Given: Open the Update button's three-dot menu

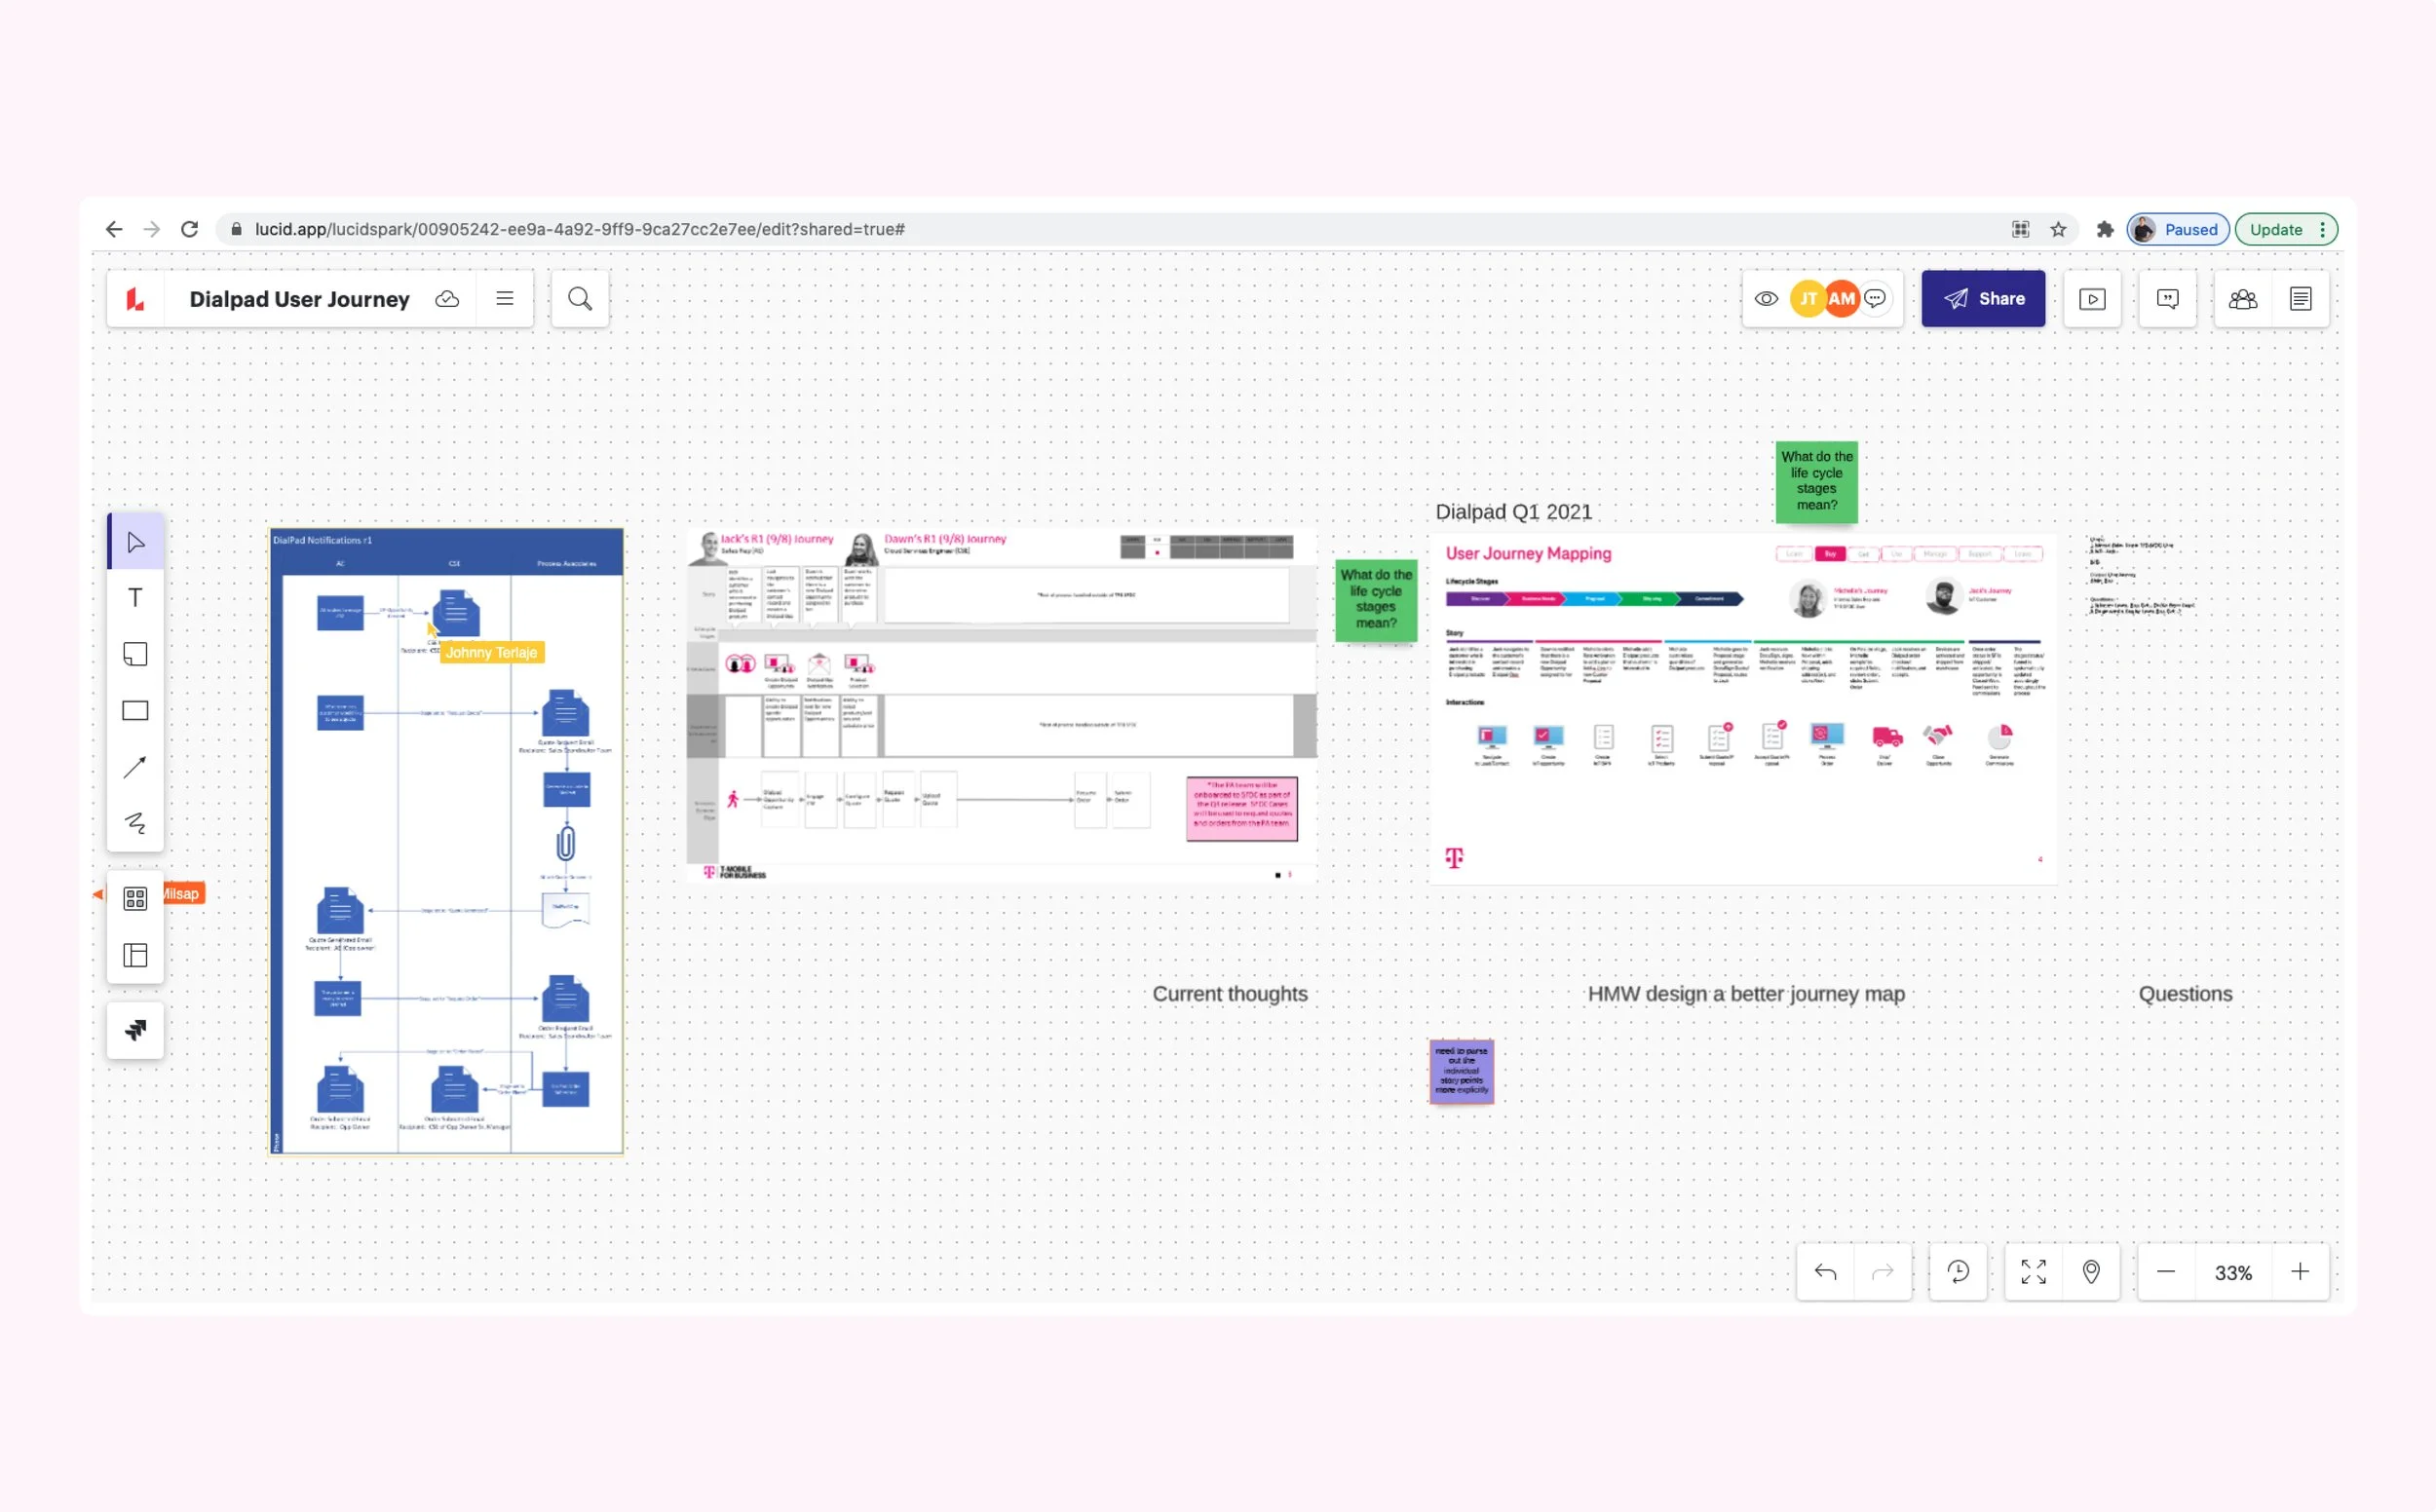Looking at the screenshot, I should (2322, 229).
